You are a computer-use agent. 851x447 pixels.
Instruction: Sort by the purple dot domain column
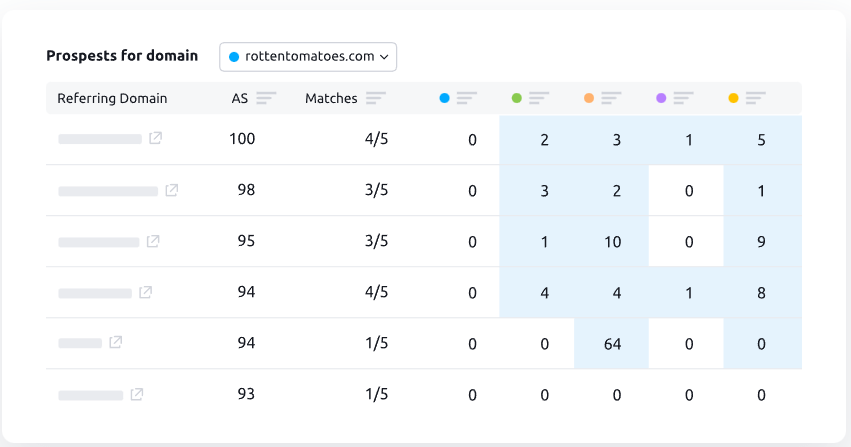683,98
